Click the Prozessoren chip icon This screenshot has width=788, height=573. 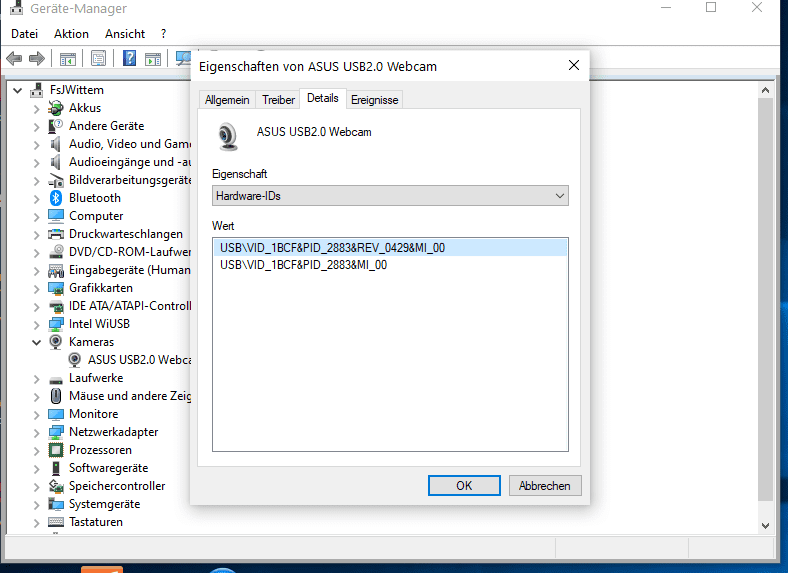click(56, 450)
